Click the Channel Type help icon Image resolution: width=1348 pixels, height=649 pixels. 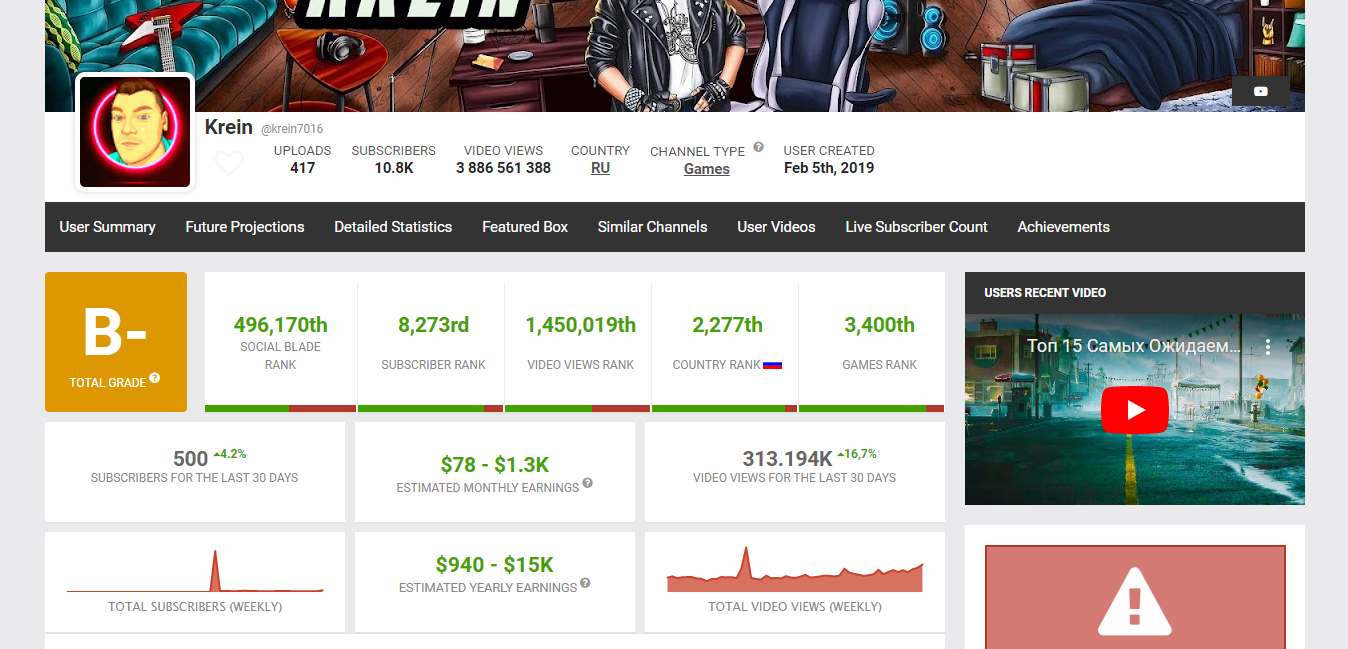point(759,147)
